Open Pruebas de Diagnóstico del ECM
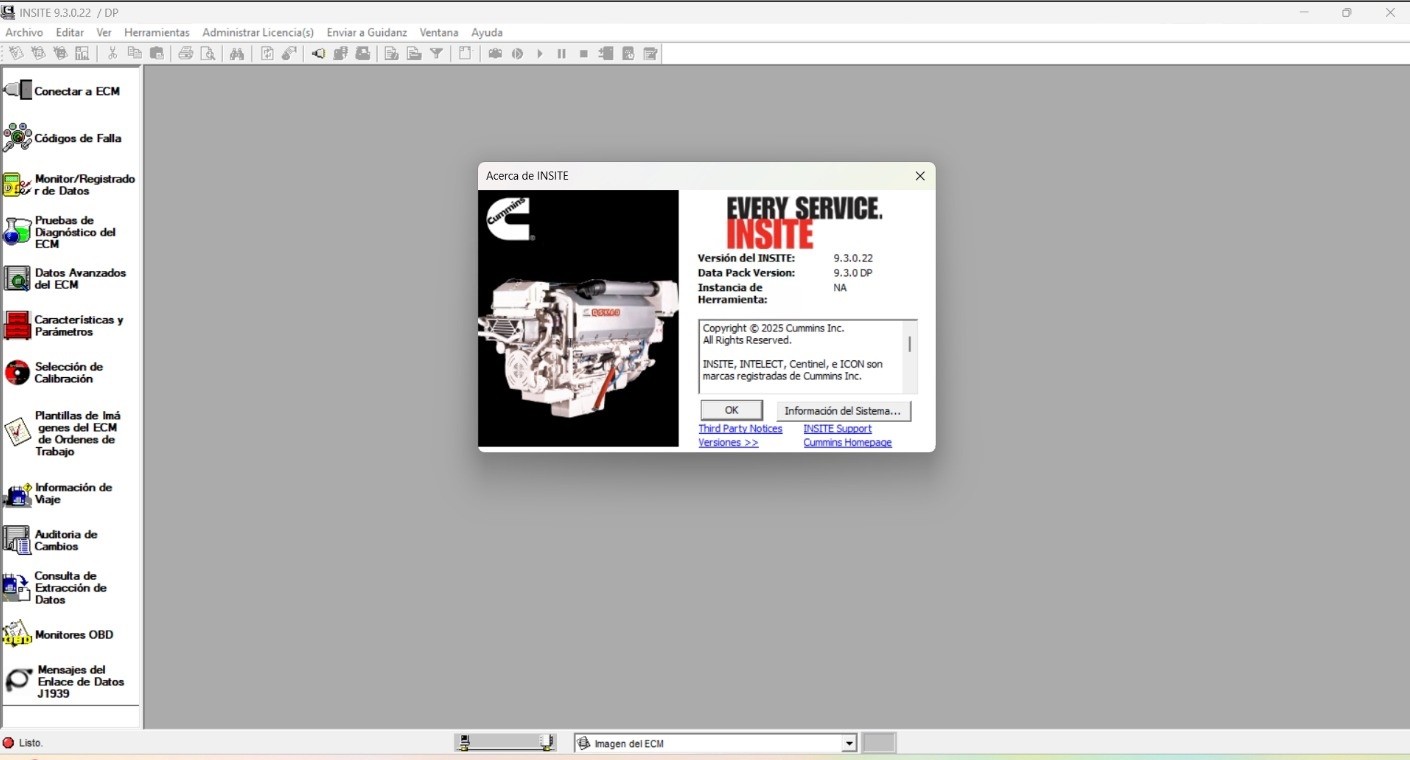The image size is (1410, 760). pos(60,232)
